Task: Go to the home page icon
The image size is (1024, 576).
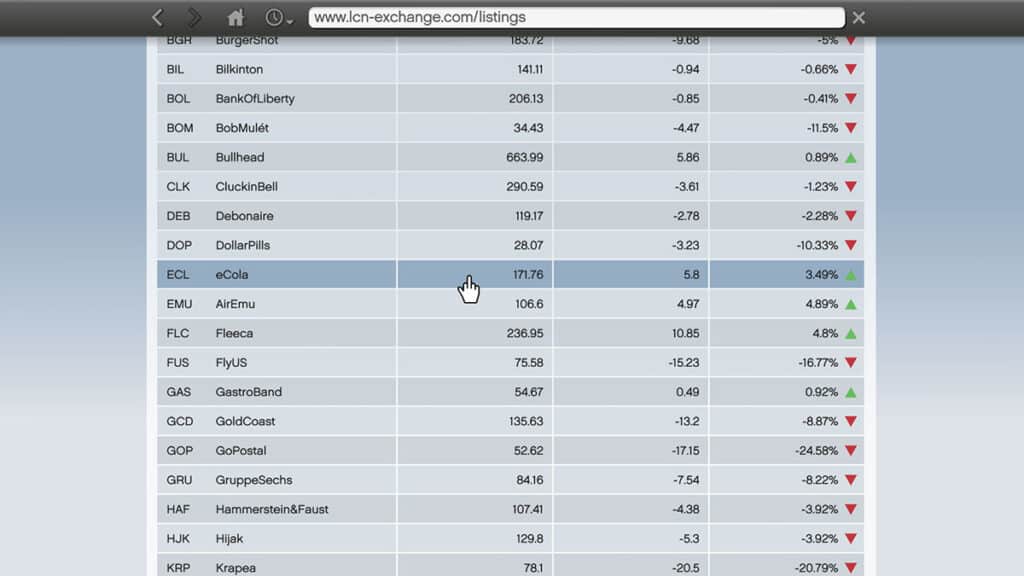Action: [x=236, y=18]
